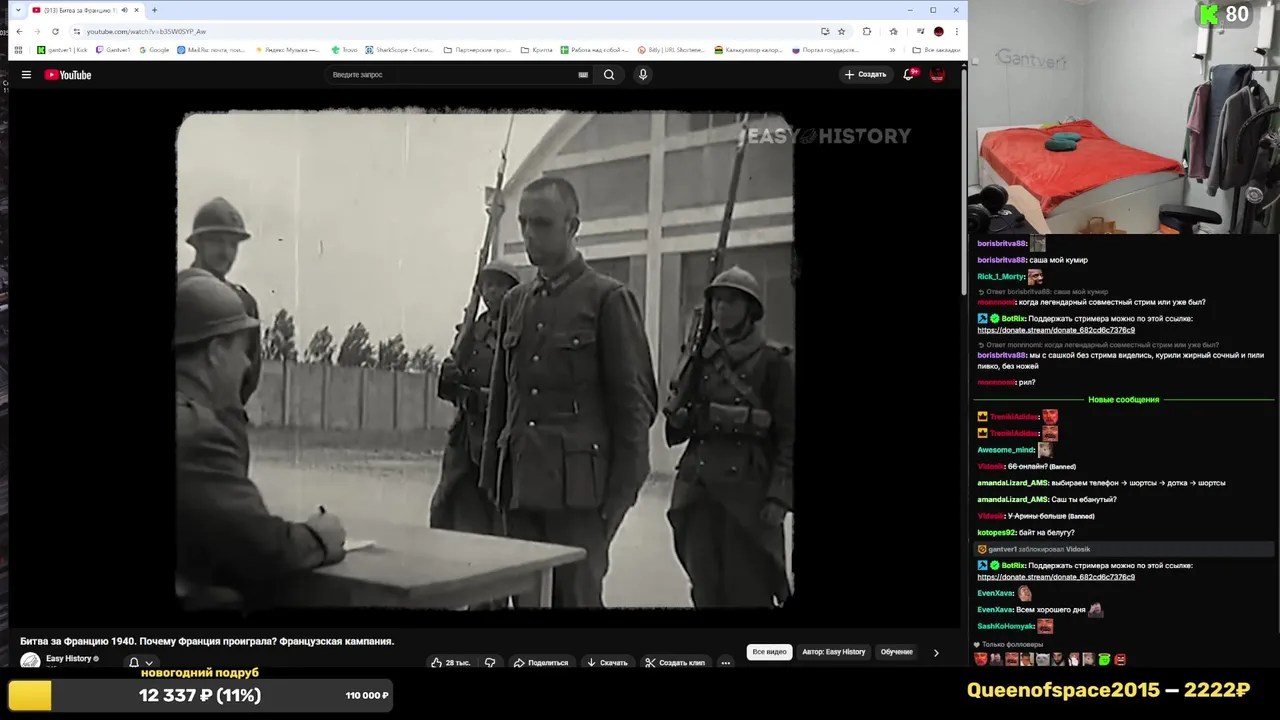
Task: Click the donation goal progress bar
Action: coord(199,695)
